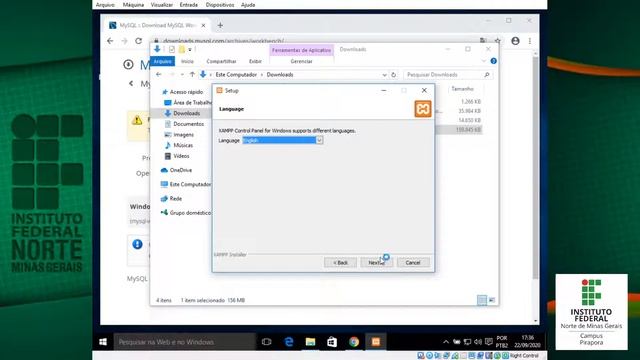The height and width of the screenshot is (360, 640).
Task: Open the Language dropdown in Setup
Action: tap(319, 140)
